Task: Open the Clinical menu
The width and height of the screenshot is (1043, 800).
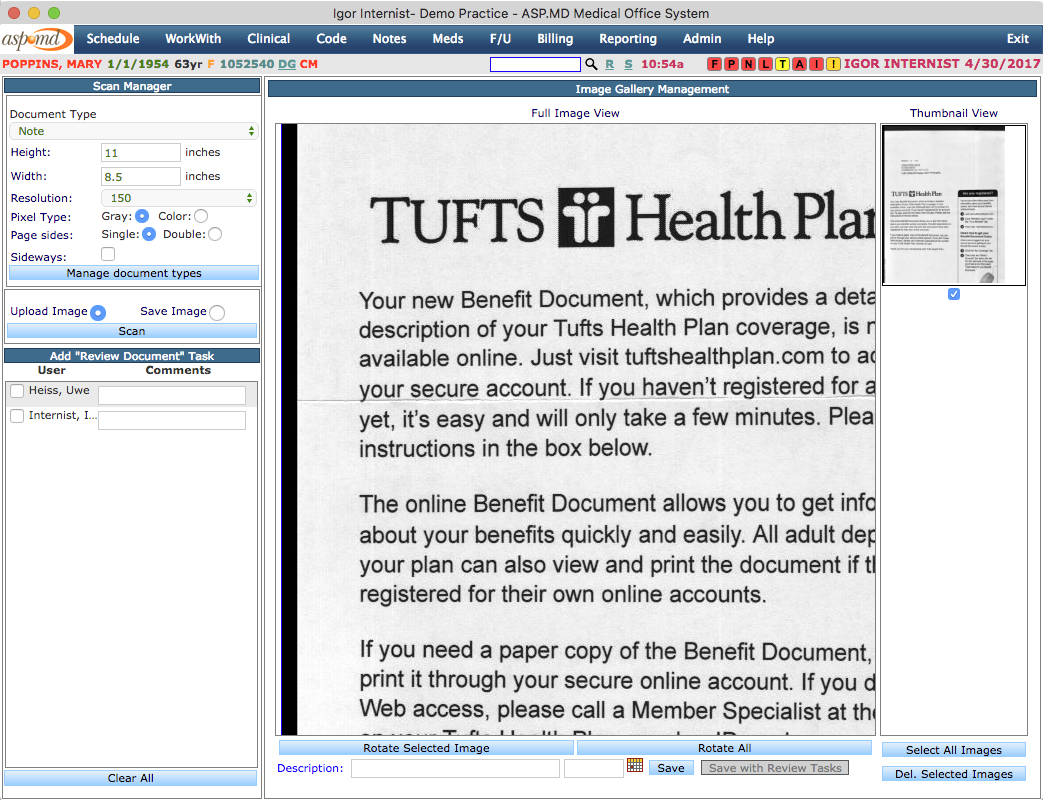Action: coord(269,39)
